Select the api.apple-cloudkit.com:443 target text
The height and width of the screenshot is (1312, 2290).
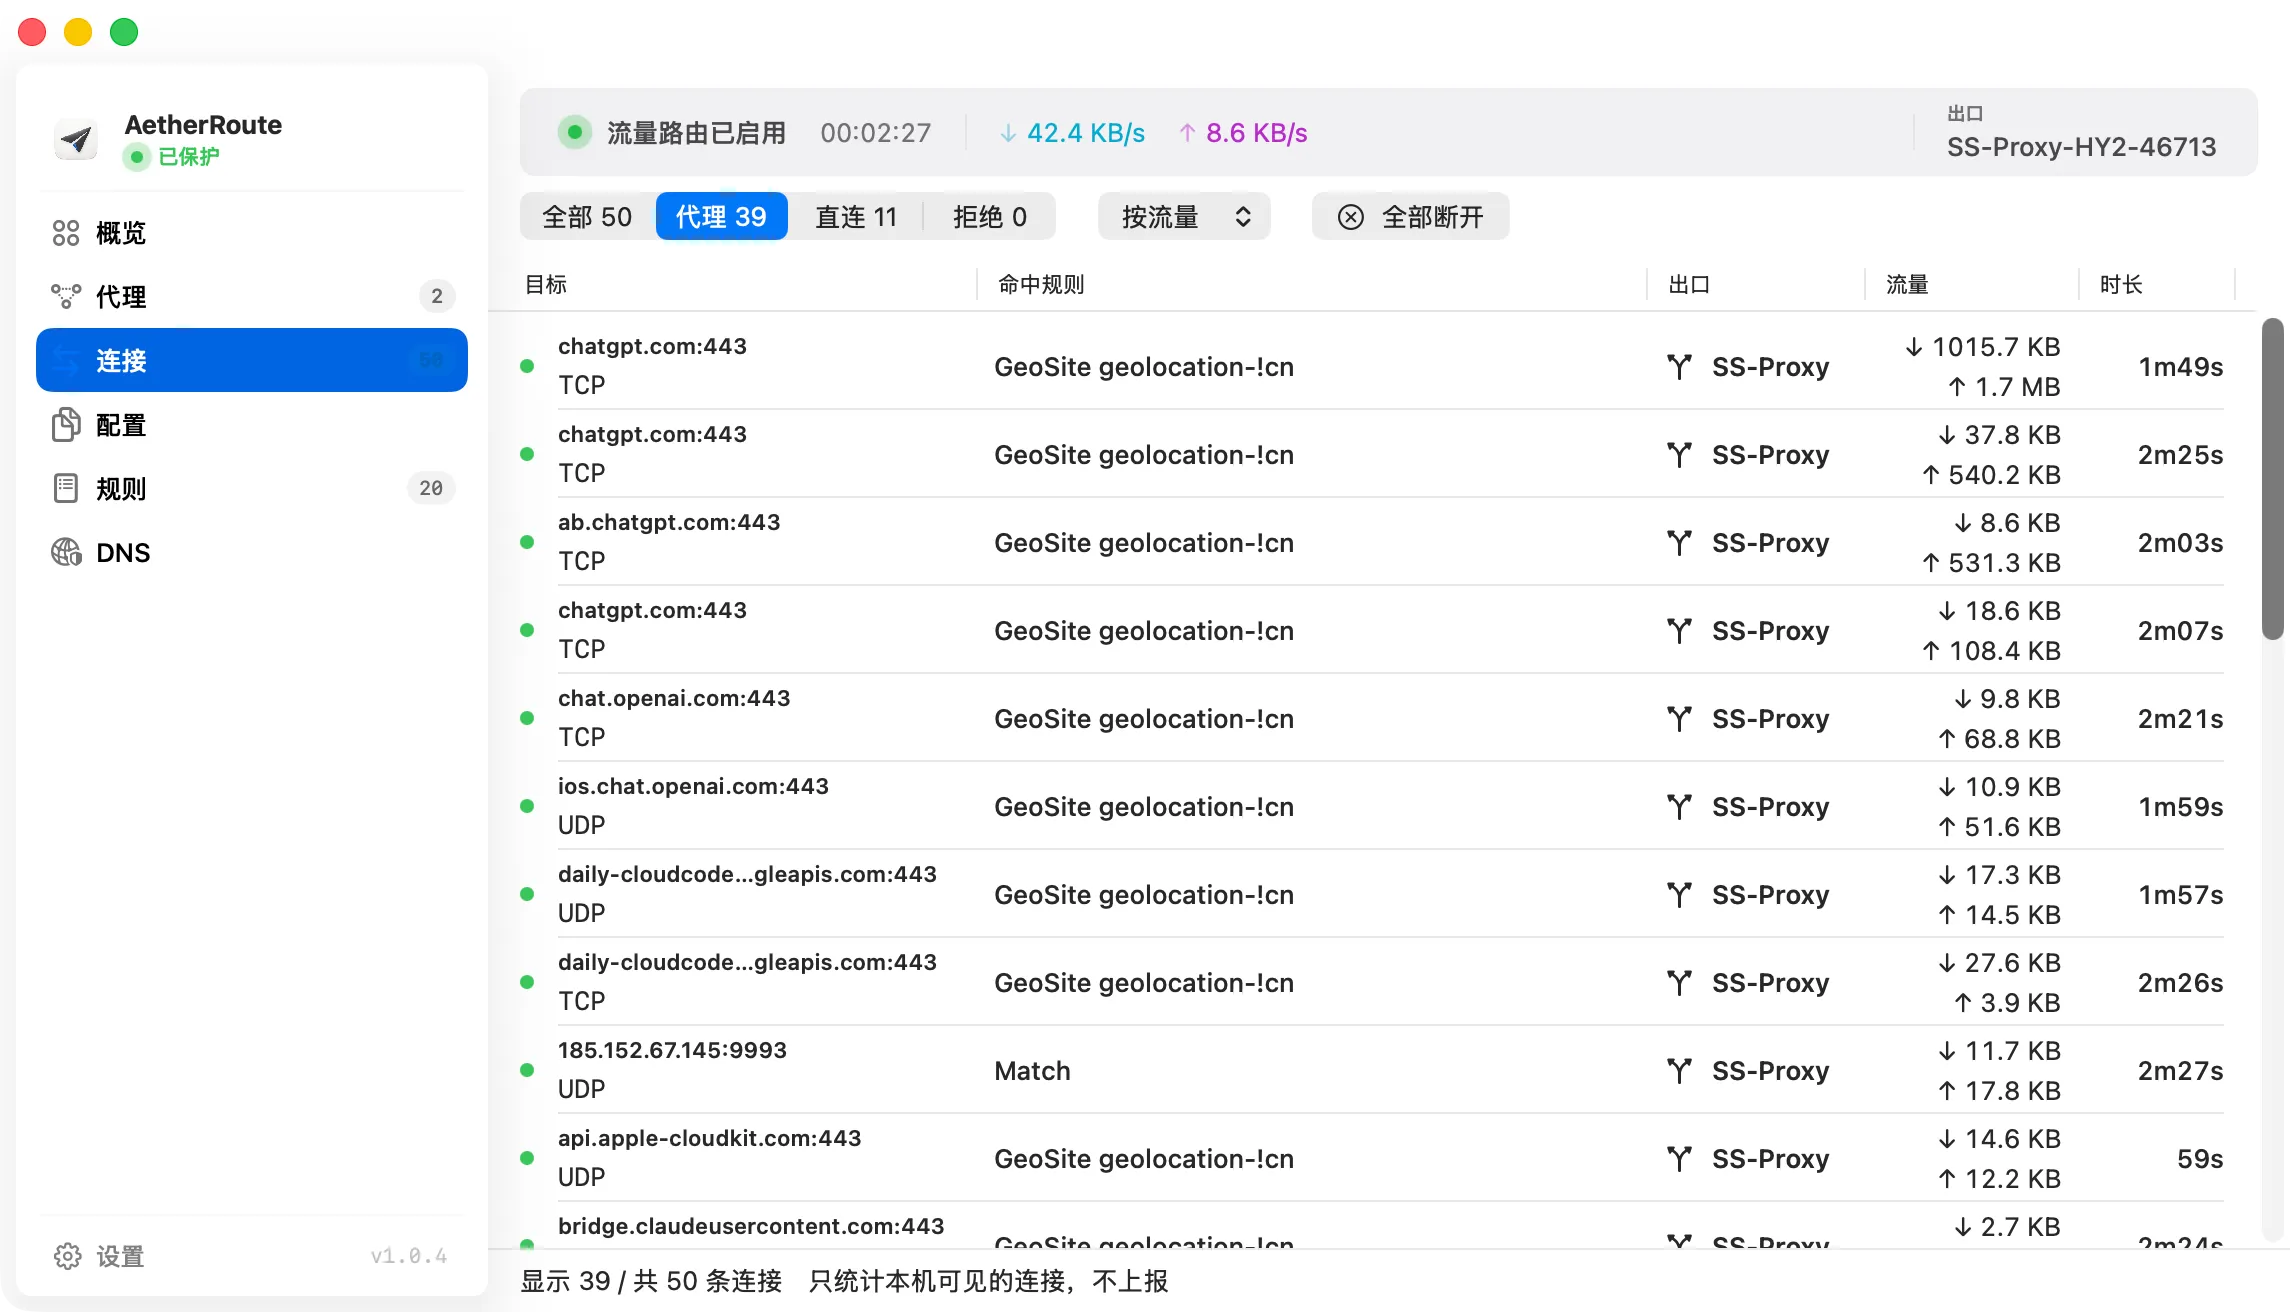pos(709,1138)
